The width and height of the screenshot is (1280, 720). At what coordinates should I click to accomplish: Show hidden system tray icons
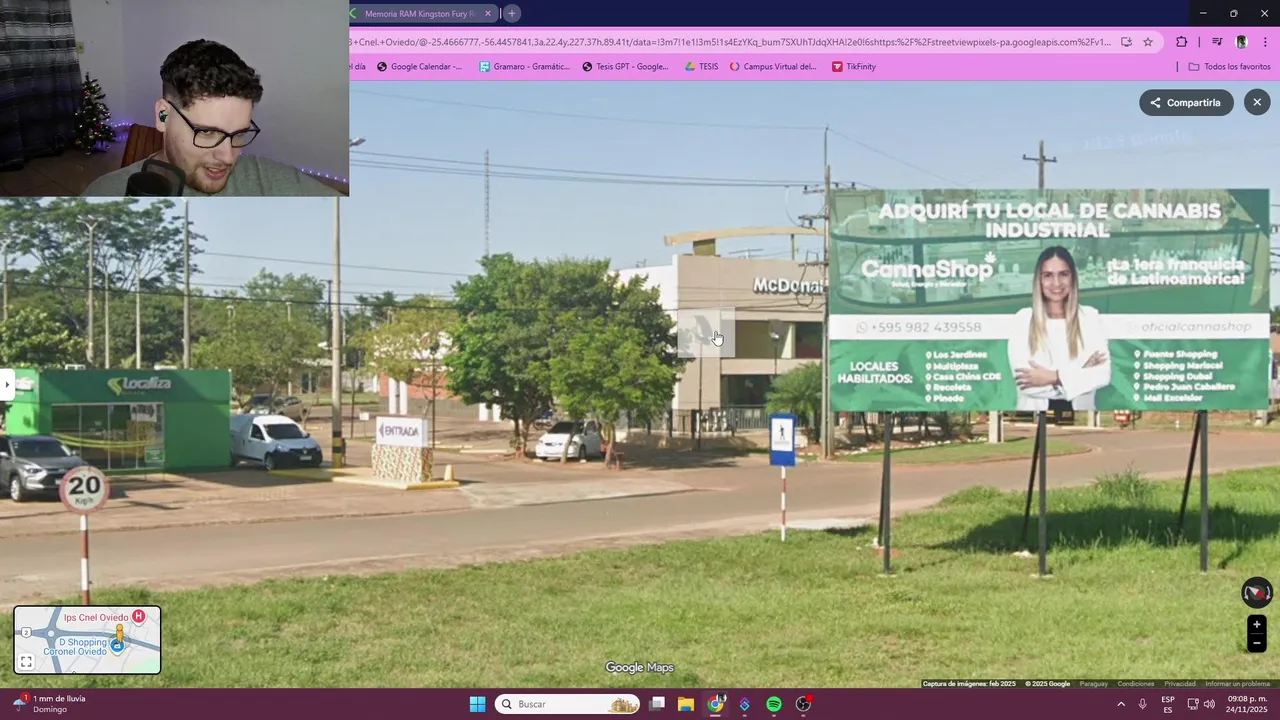[x=1120, y=704]
